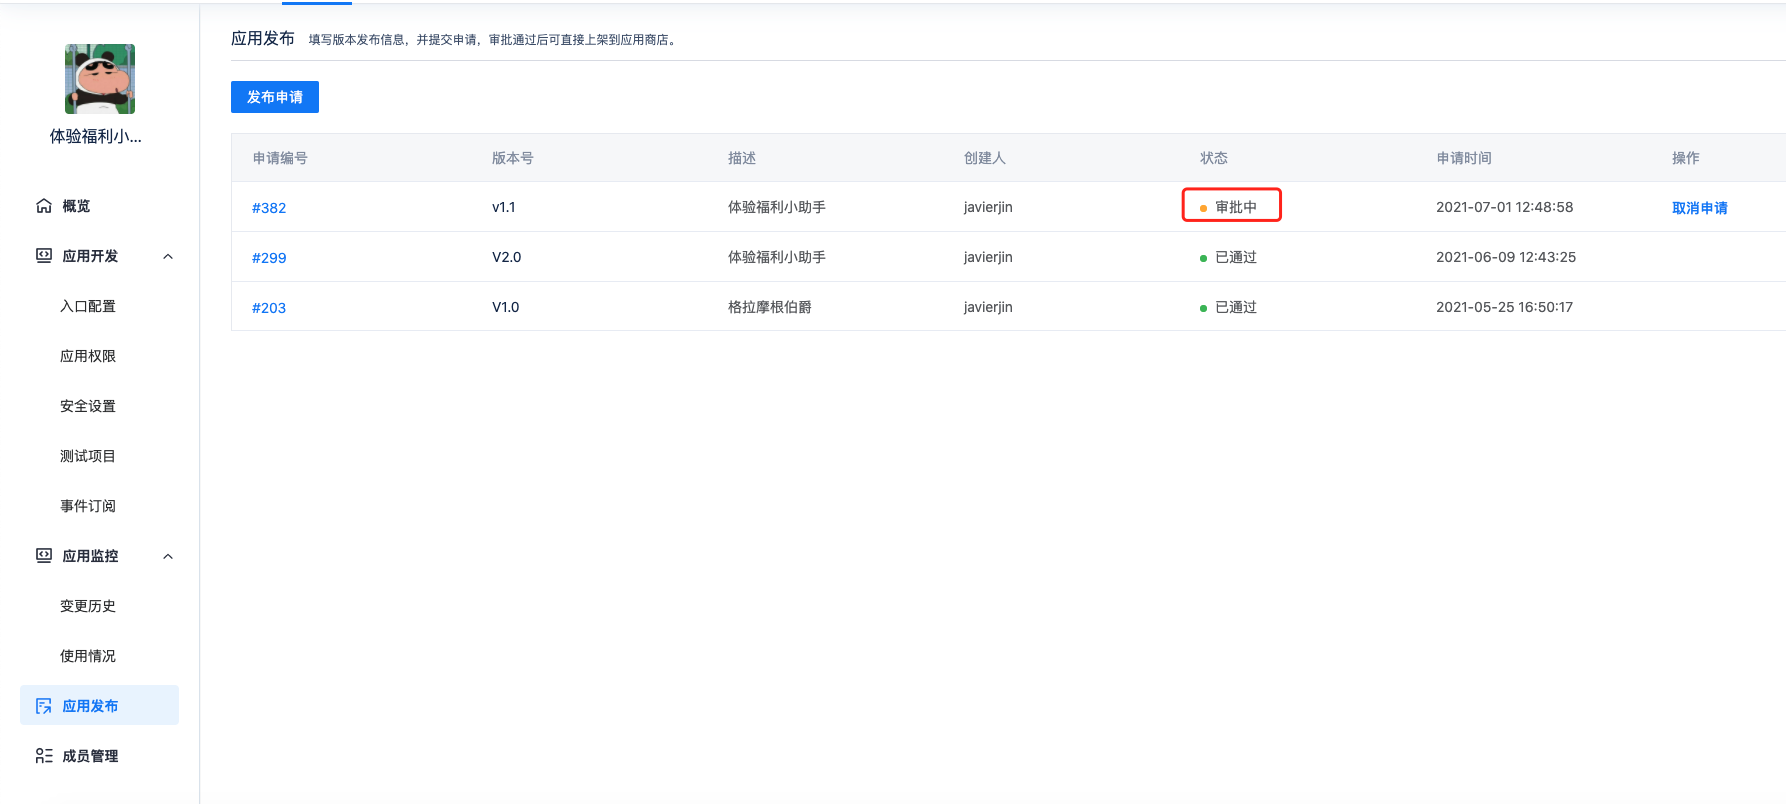Click the 描述 column header
This screenshot has height=804, width=1786.
[x=742, y=158]
